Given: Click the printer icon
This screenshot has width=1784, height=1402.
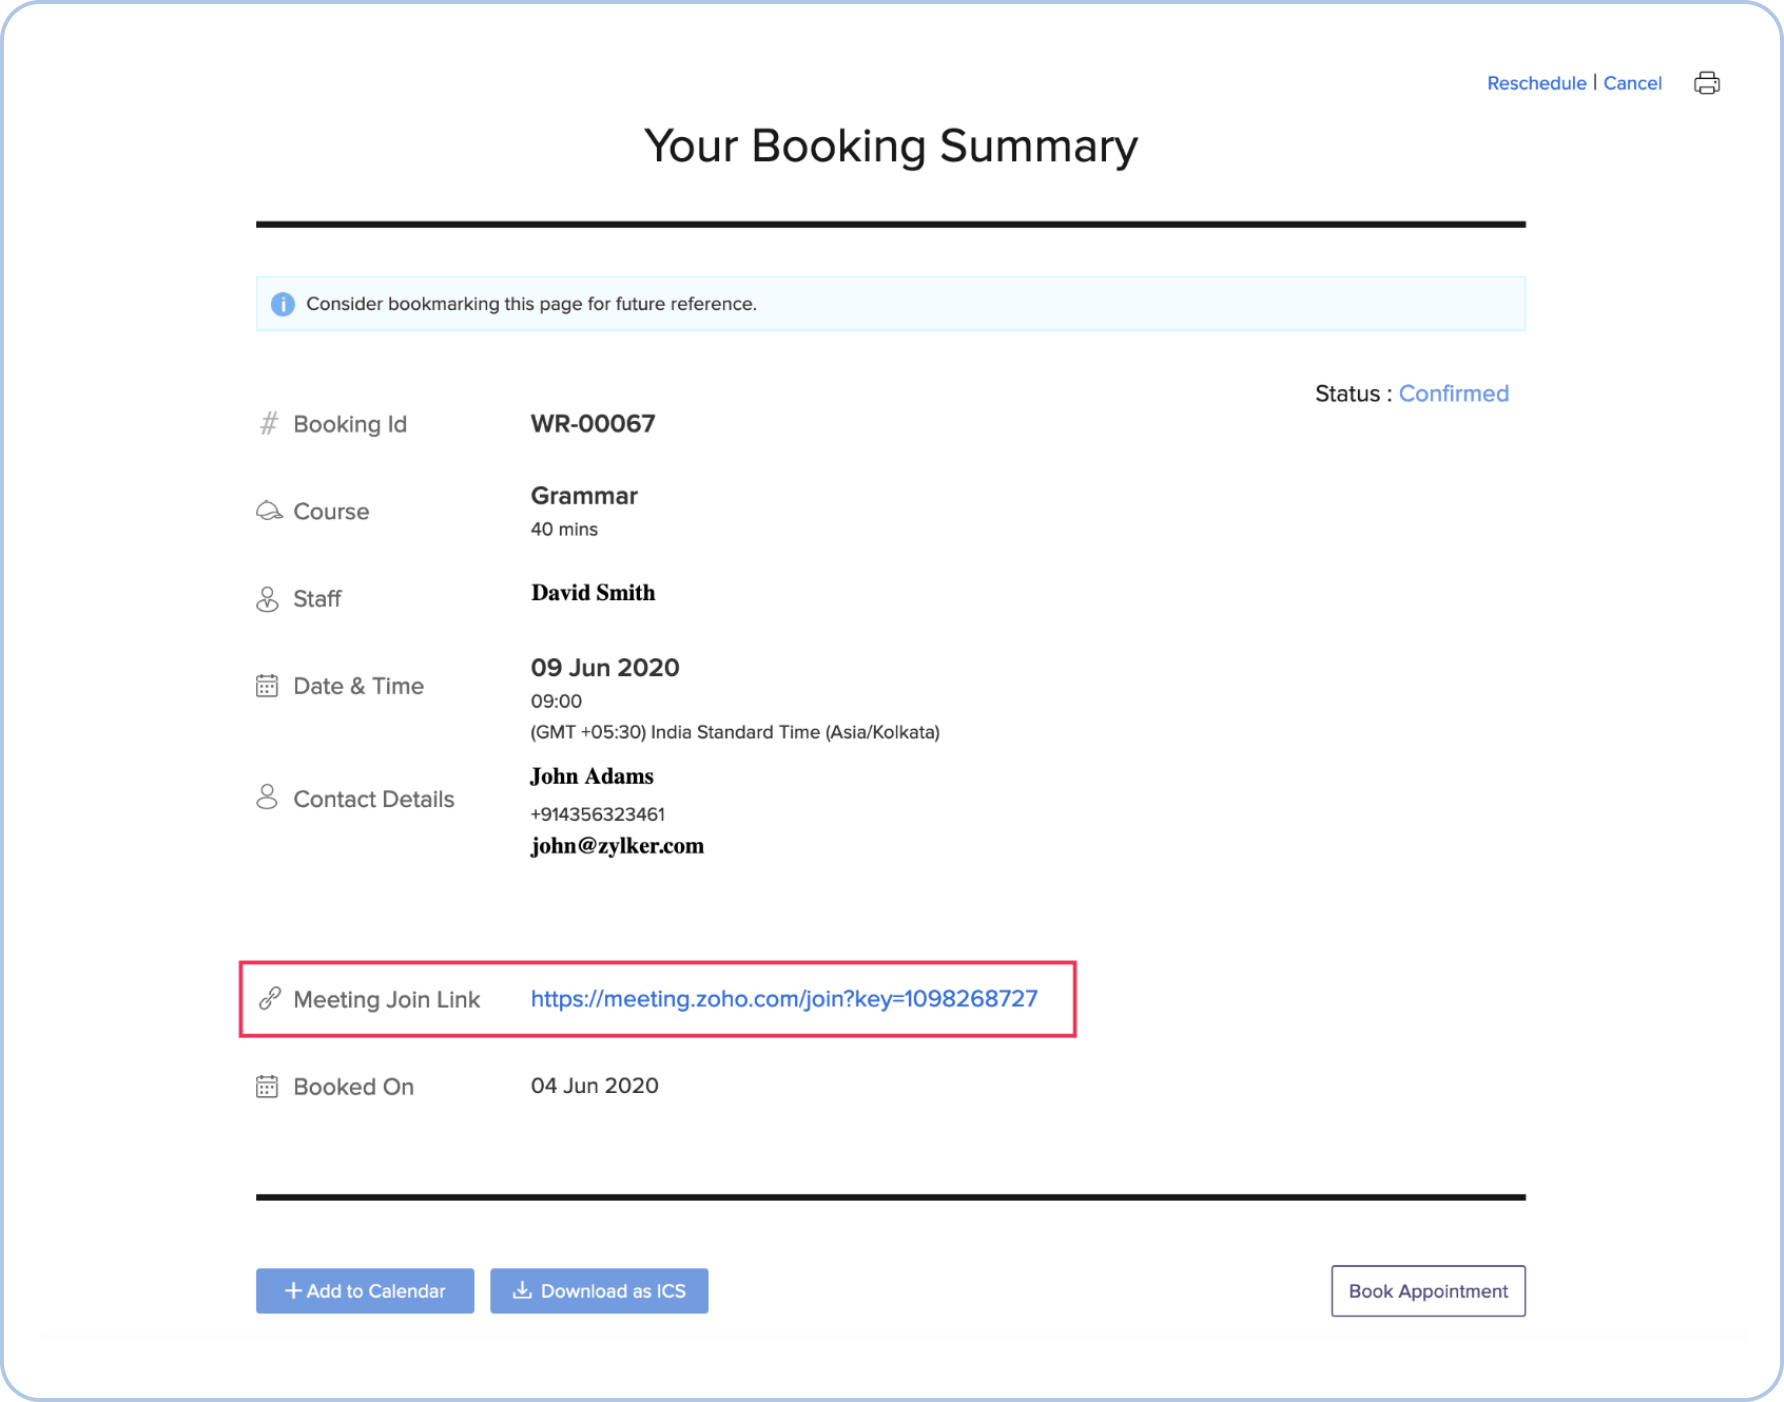Looking at the screenshot, I should click(x=1706, y=83).
